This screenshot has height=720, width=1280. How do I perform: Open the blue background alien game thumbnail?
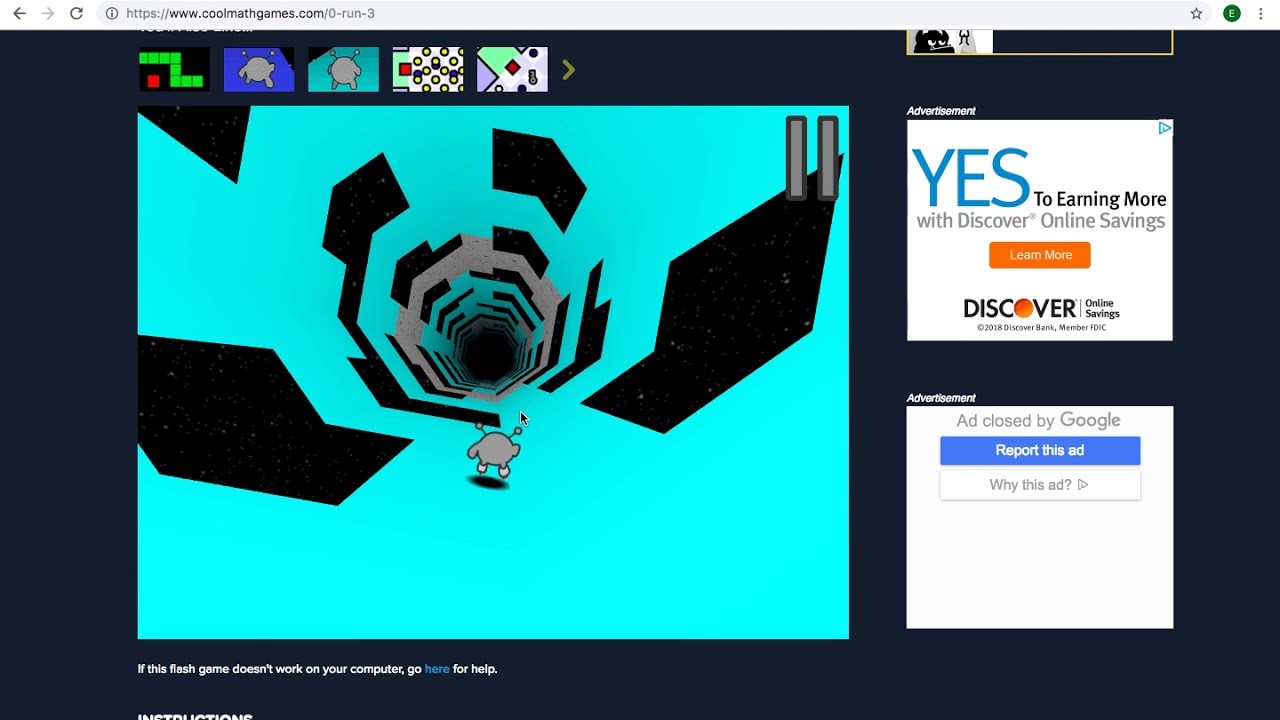tap(259, 69)
